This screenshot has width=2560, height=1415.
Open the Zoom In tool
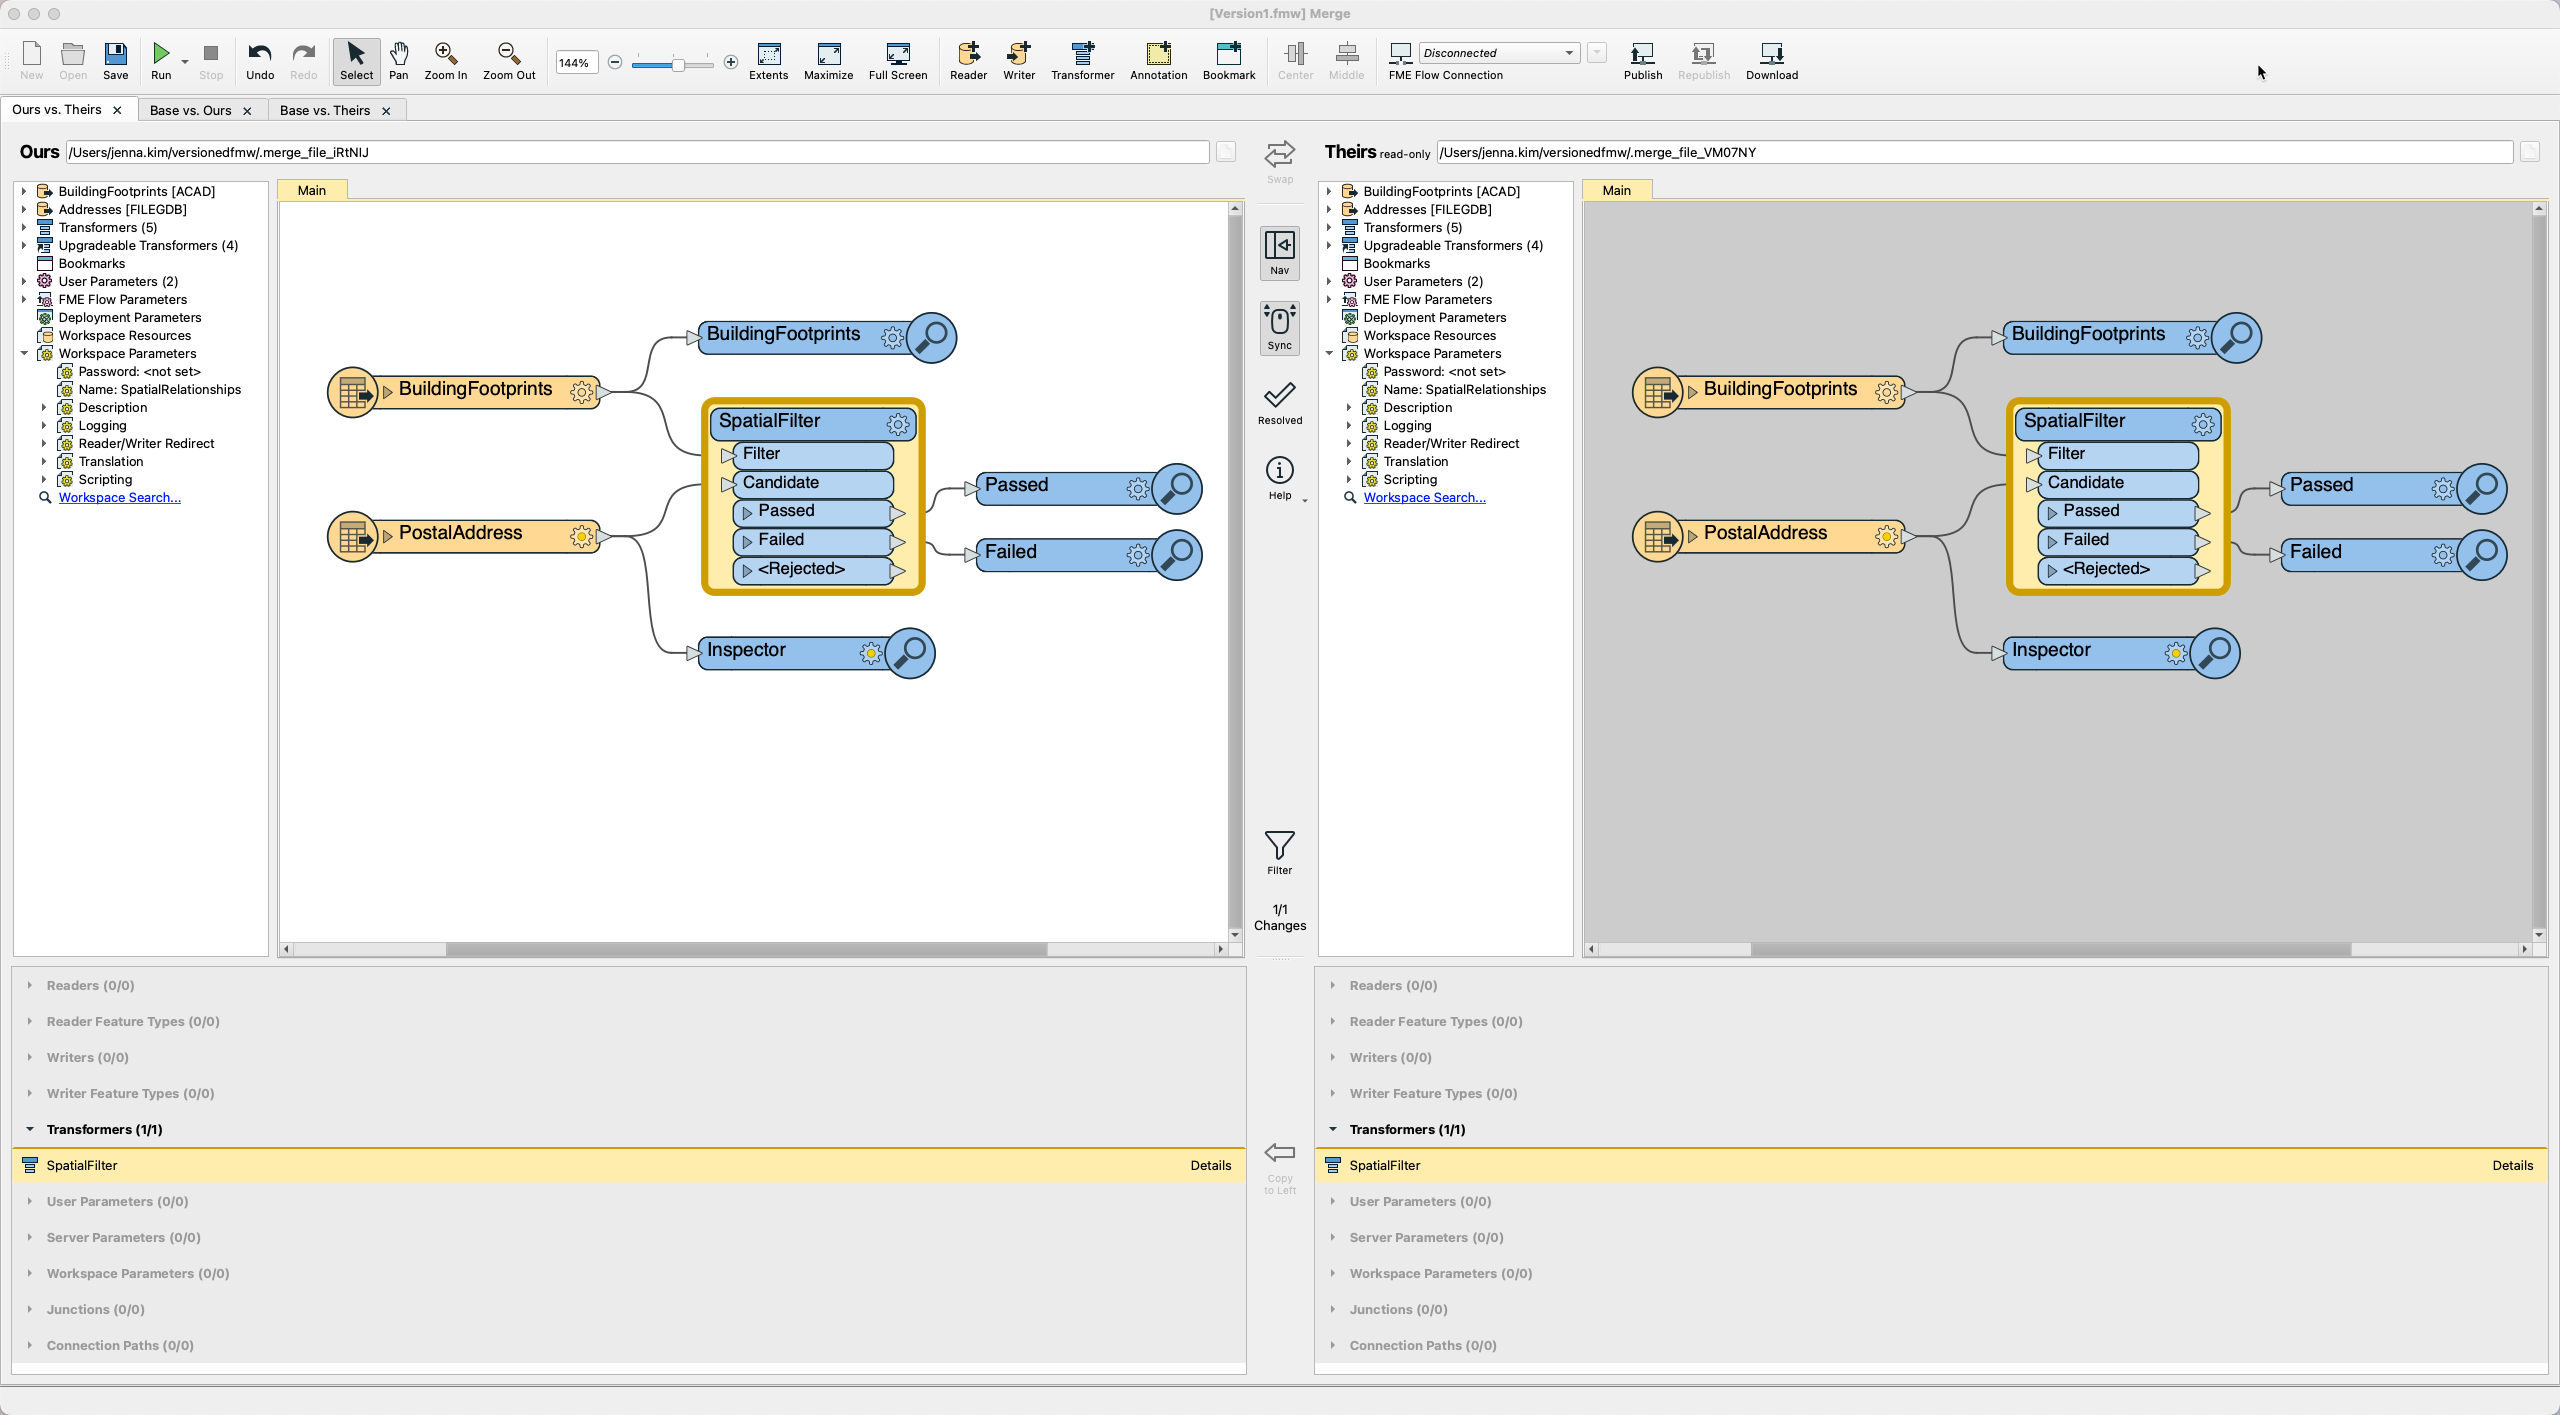pyautogui.click(x=444, y=61)
